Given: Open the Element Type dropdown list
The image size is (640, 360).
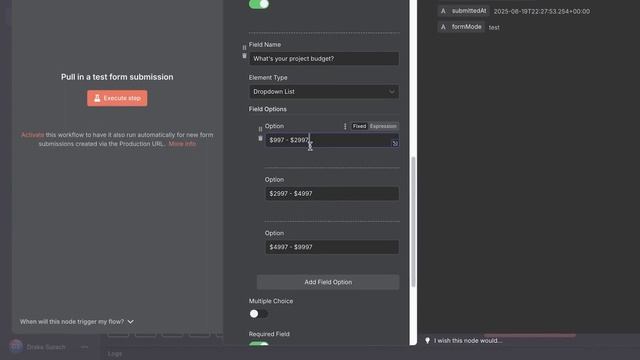Looking at the screenshot, I should click(x=324, y=92).
